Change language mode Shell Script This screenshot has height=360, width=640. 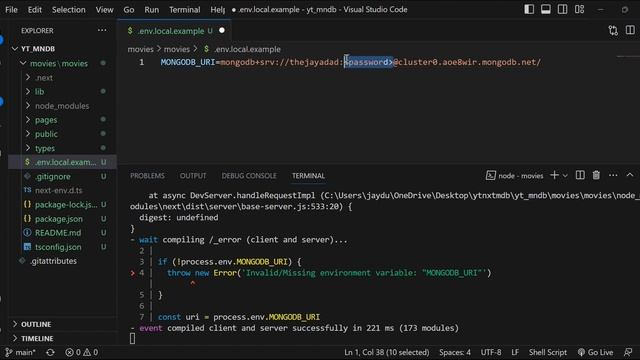(548, 352)
